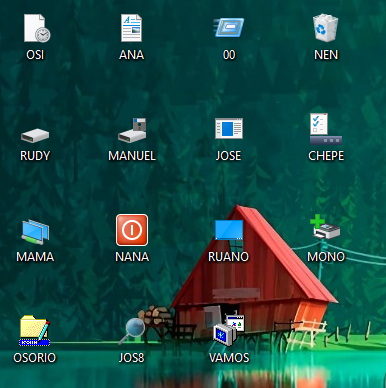
Task: Select the RUDY hard drive icon
Action: [x=35, y=136]
